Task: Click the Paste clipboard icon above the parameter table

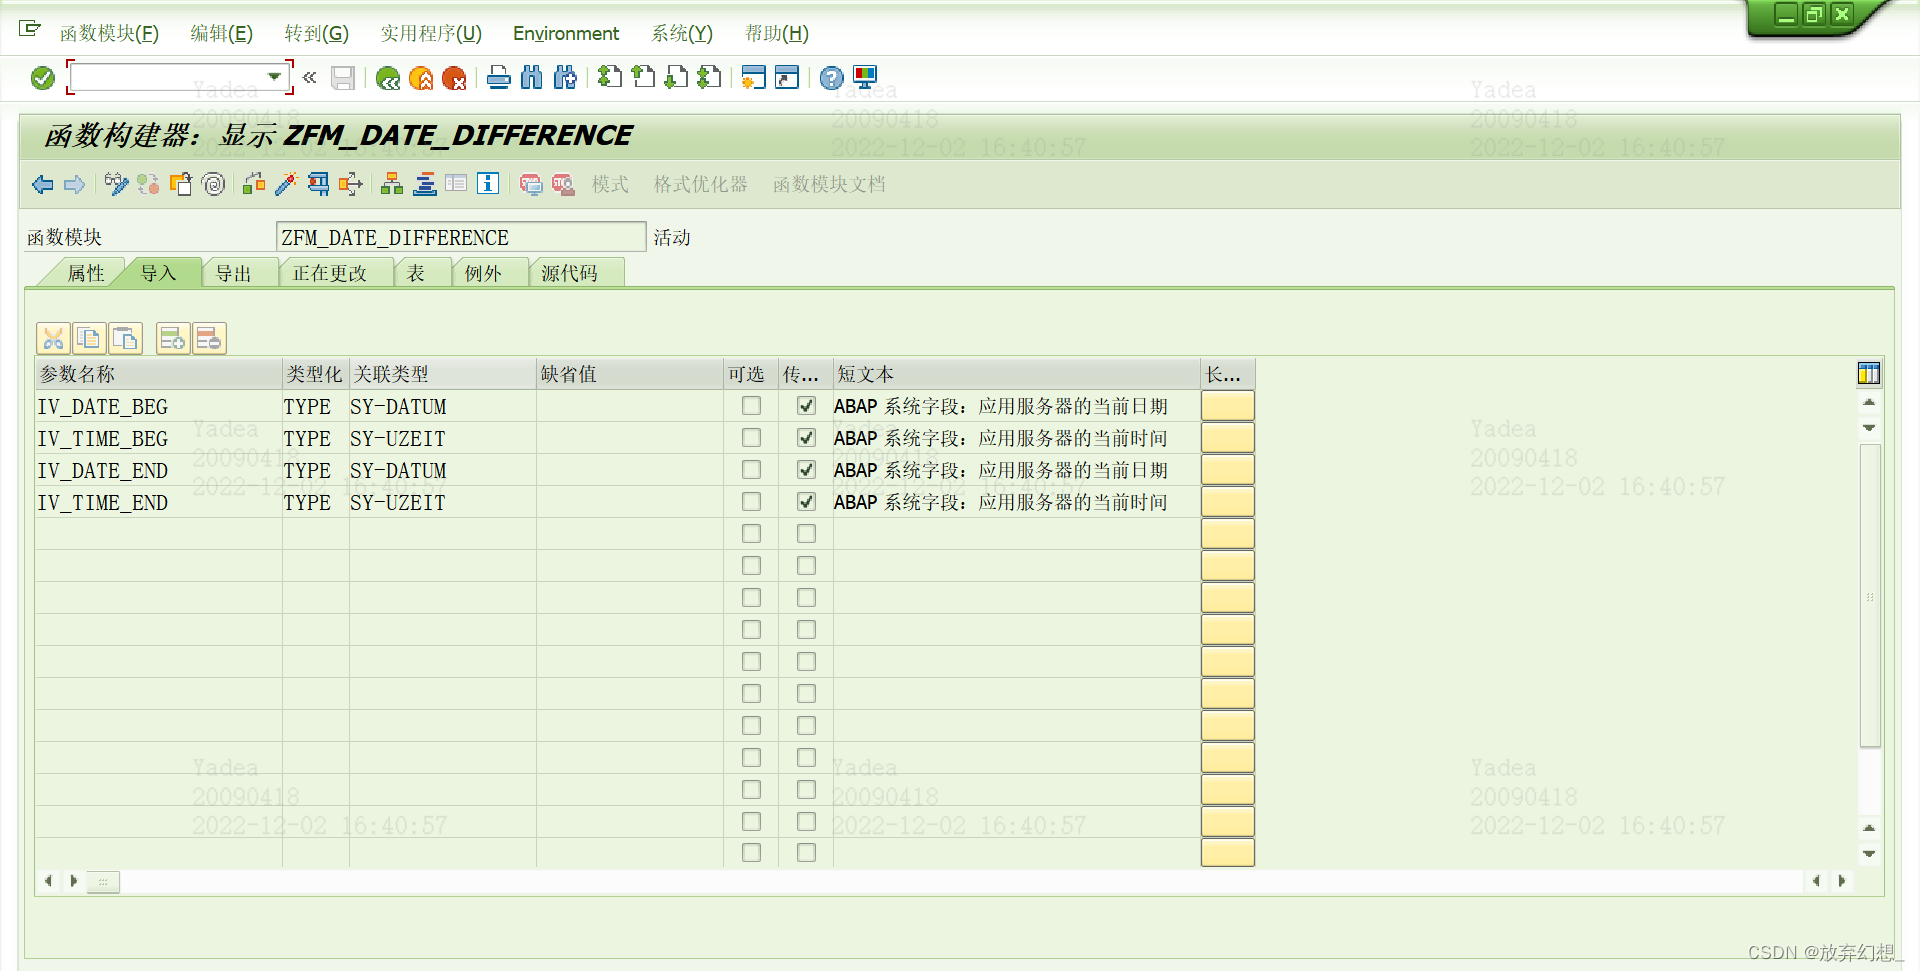Action: pyautogui.click(x=125, y=339)
